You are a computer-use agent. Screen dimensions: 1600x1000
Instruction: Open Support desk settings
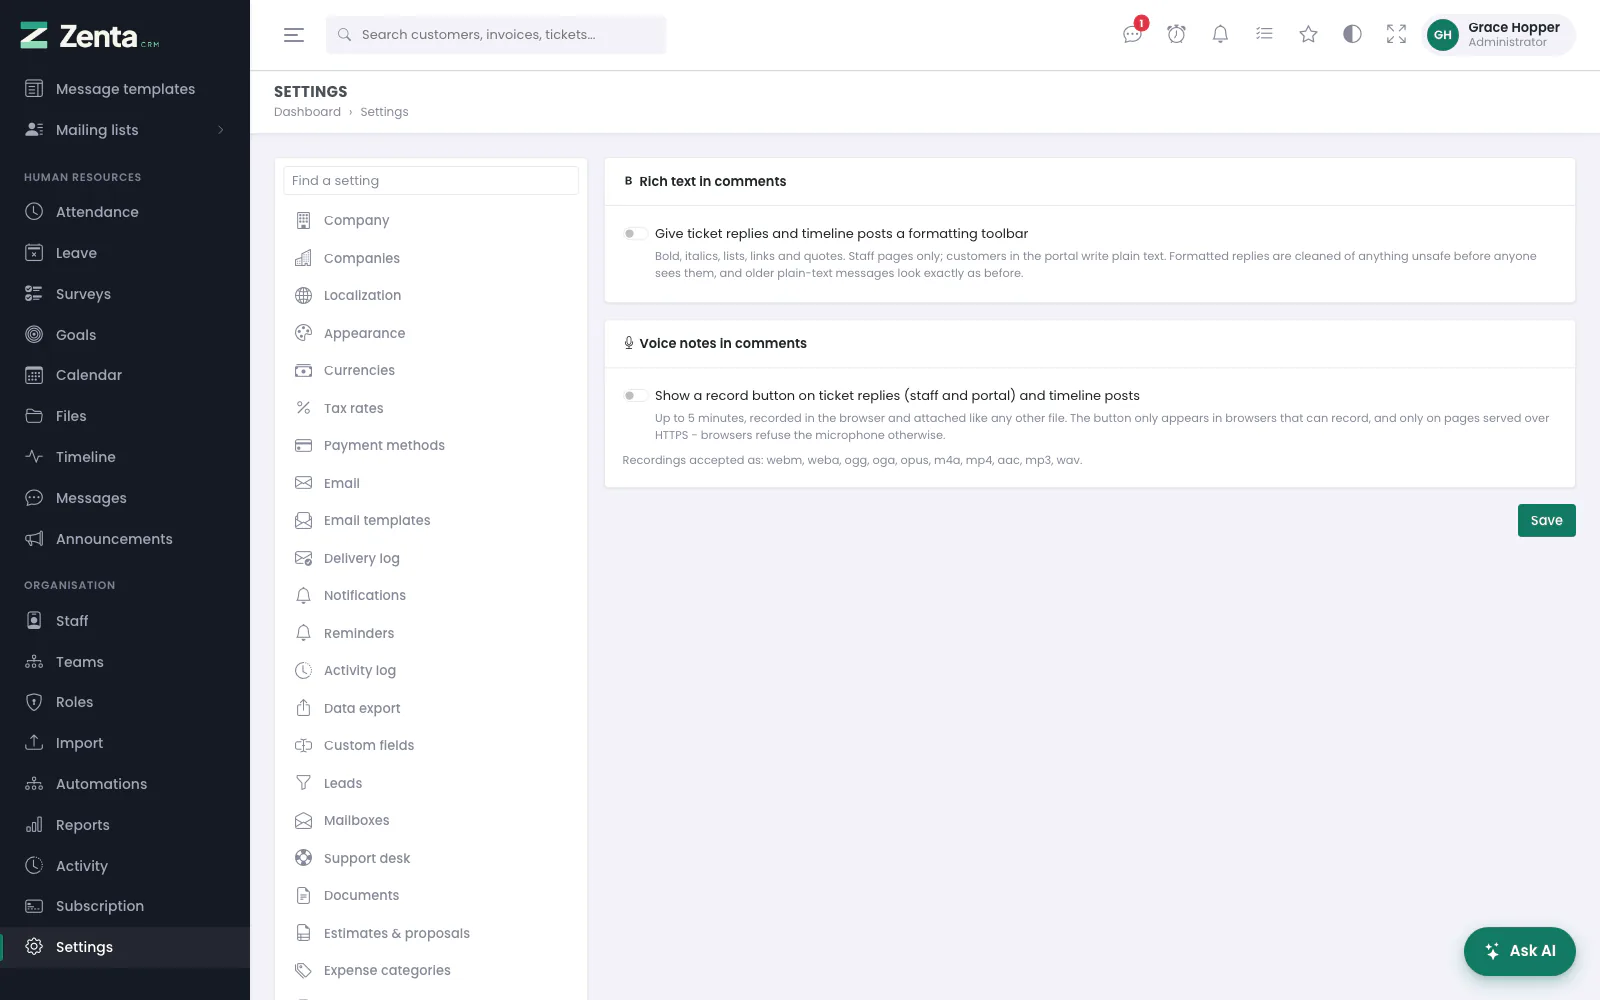coord(431,858)
